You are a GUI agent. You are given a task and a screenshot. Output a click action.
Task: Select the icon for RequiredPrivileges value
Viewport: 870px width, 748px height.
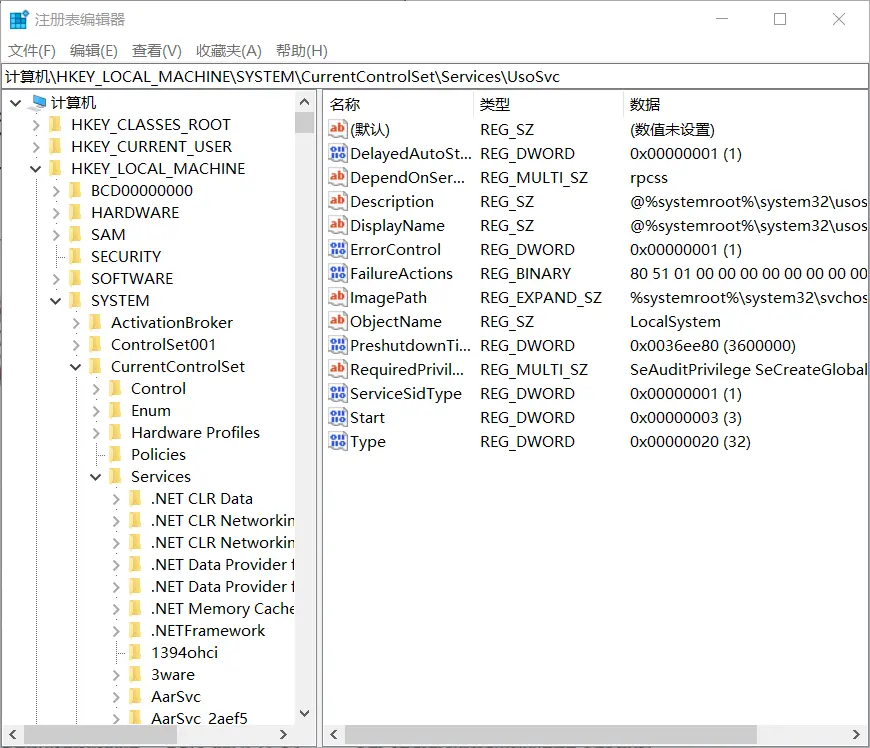coord(337,369)
